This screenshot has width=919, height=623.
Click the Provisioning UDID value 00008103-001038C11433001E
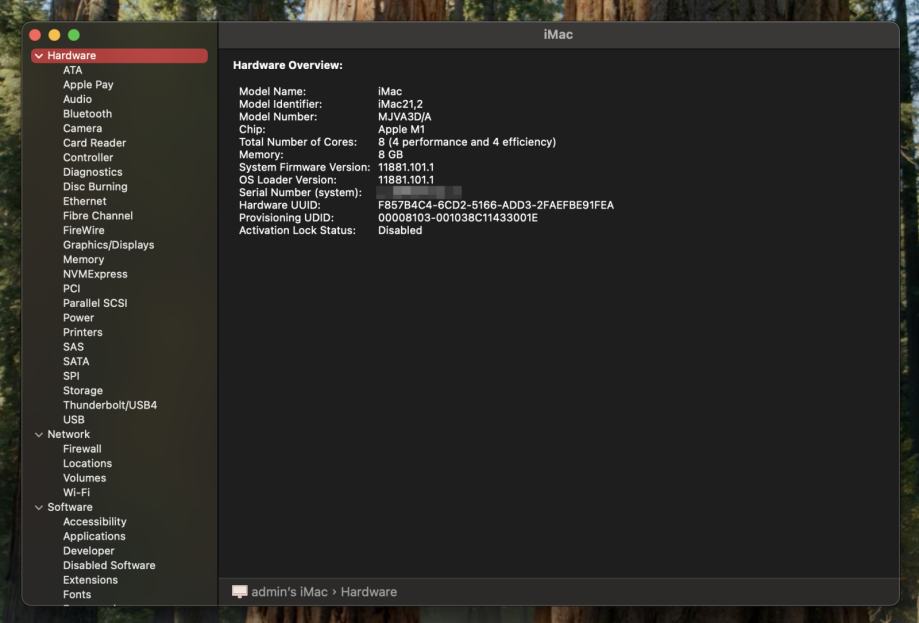(x=458, y=218)
